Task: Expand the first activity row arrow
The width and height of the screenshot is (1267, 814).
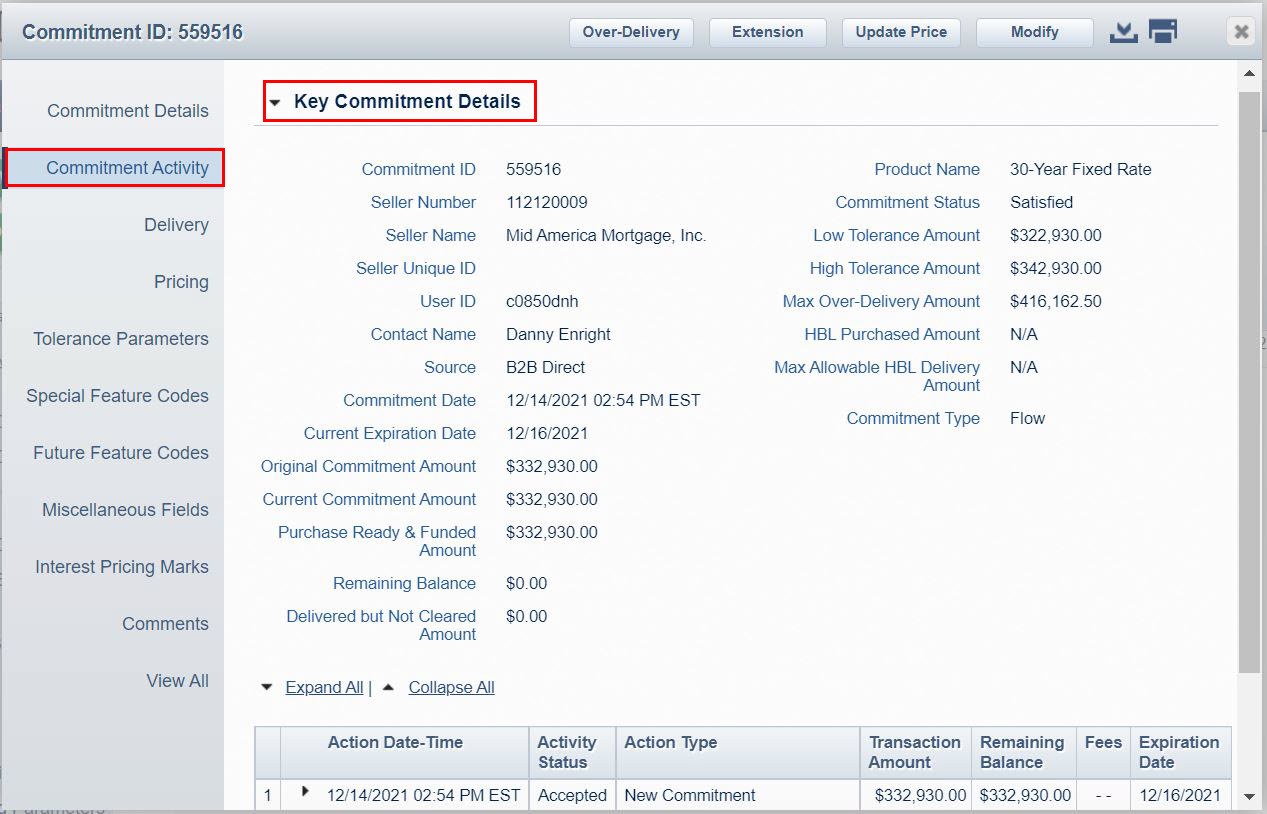Action: tap(305, 792)
